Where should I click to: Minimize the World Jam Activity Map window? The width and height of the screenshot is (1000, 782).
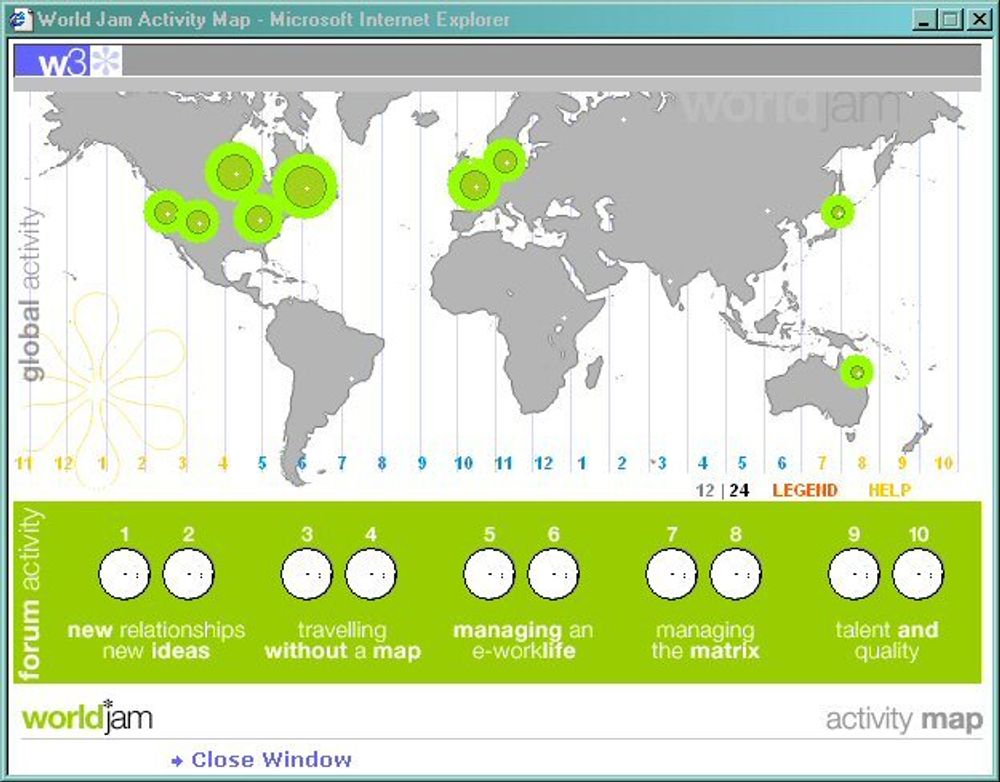(x=923, y=20)
